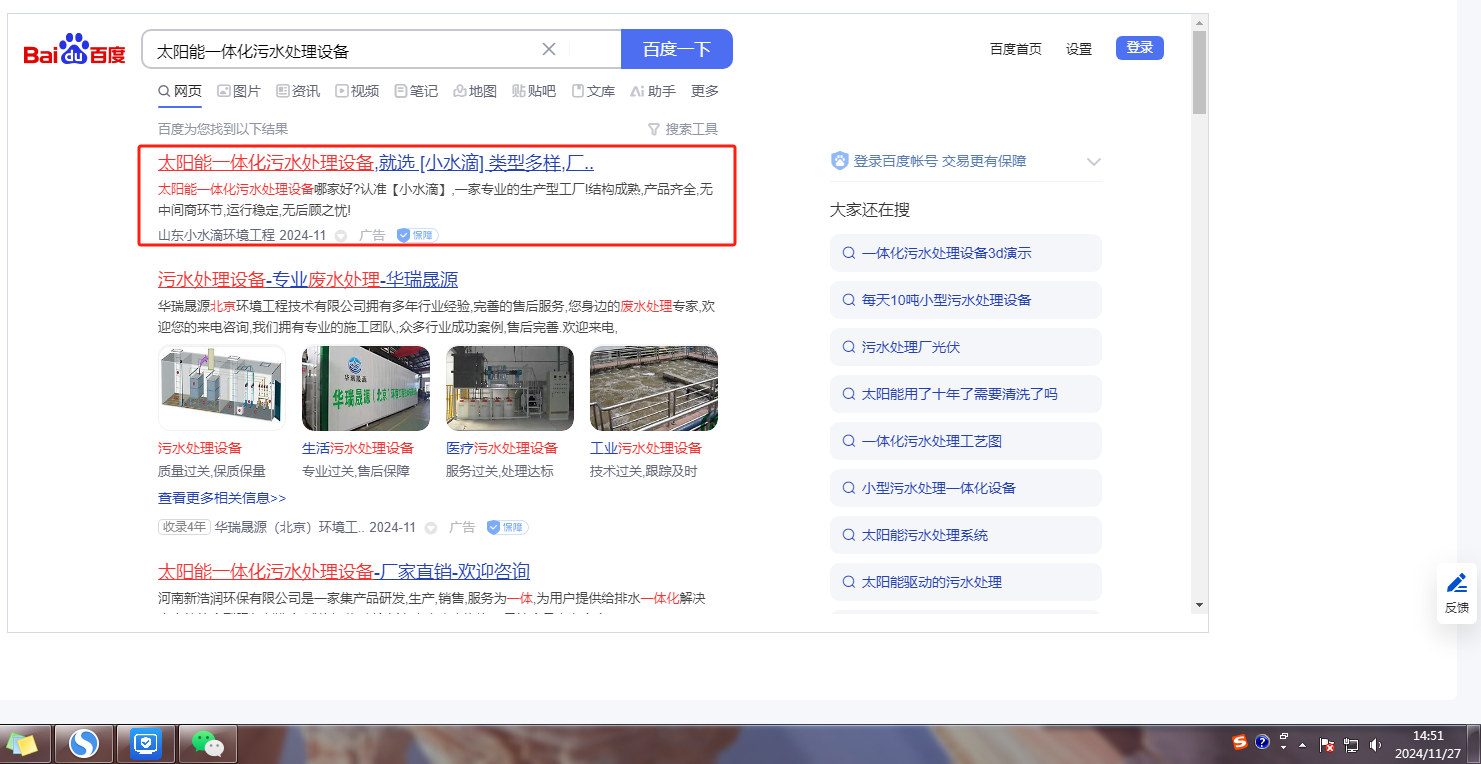This screenshot has width=1481, height=764.
Task: Clear the search box with the X icon
Action: 549,49
